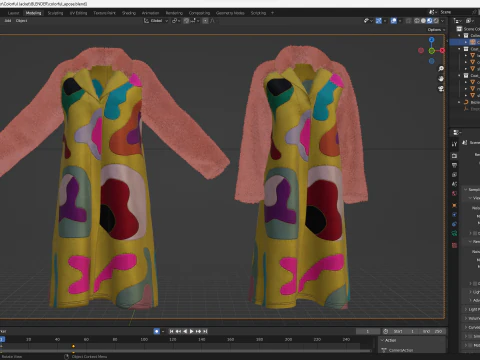This screenshot has height=360, width=480.
Task: Open the Texture properties tab
Action: 454,245
